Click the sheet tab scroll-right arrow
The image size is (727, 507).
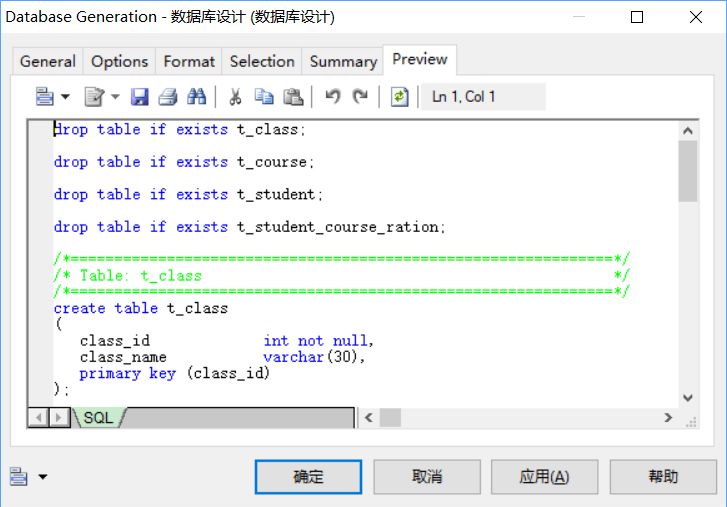tap(59, 418)
